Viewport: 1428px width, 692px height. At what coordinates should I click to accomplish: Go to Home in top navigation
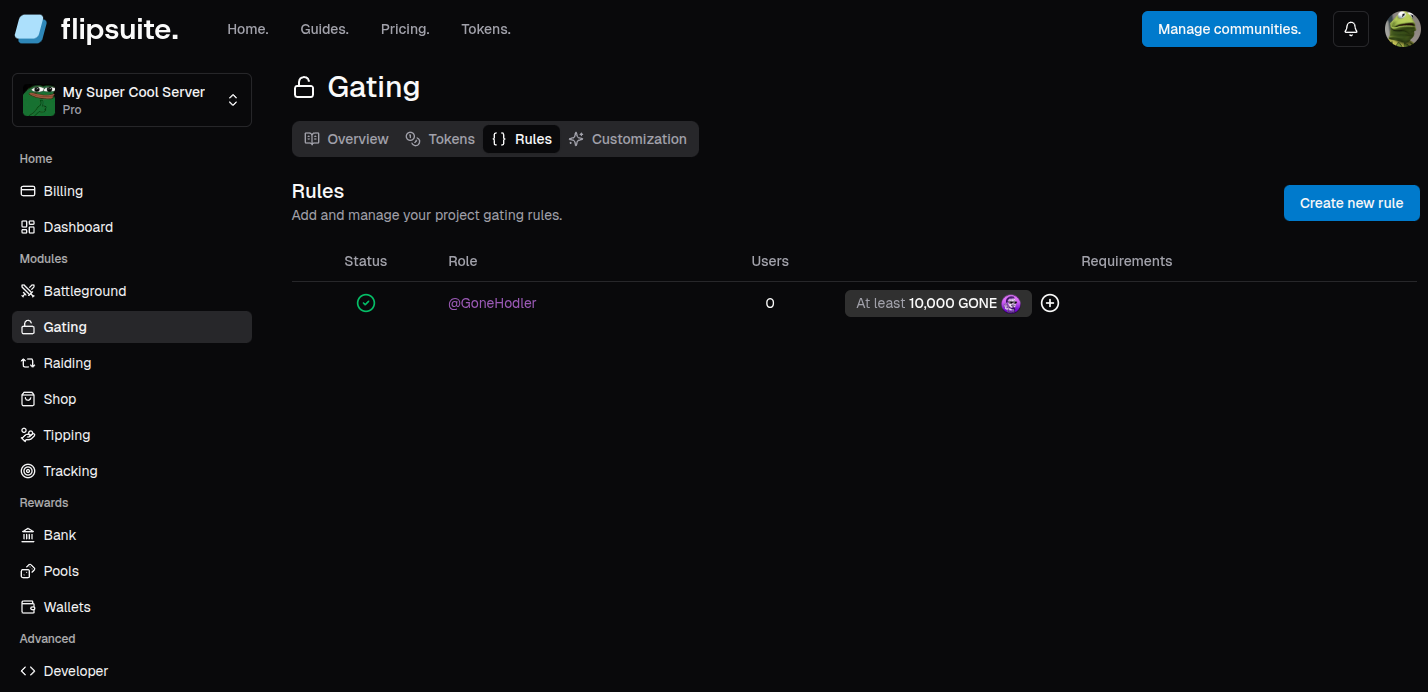click(248, 29)
